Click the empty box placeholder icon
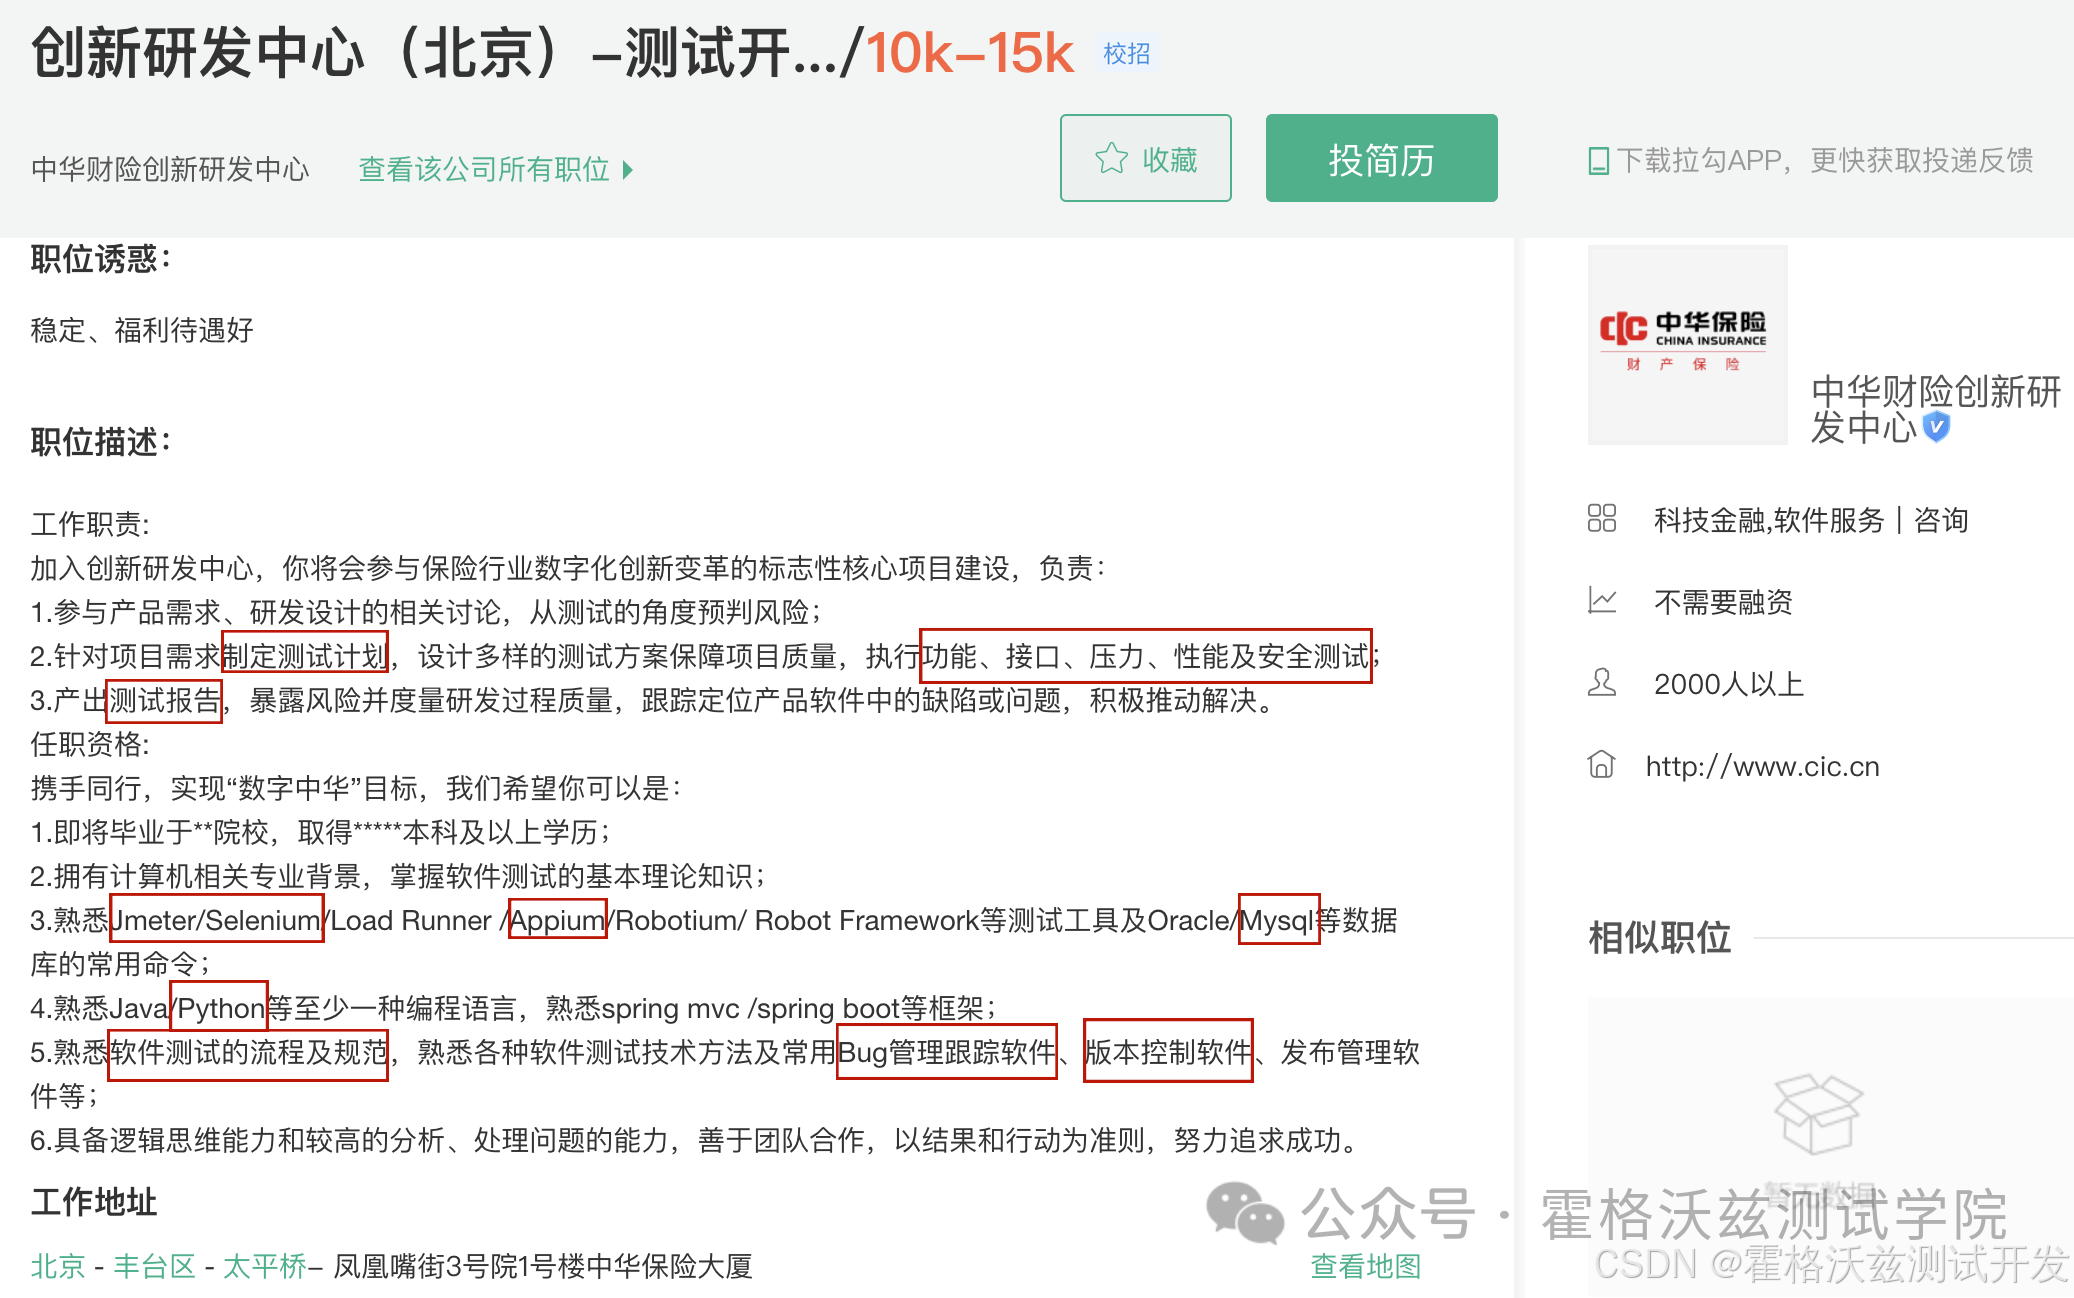Image resolution: width=2074 pixels, height=1298 pixels. 1817,1113
